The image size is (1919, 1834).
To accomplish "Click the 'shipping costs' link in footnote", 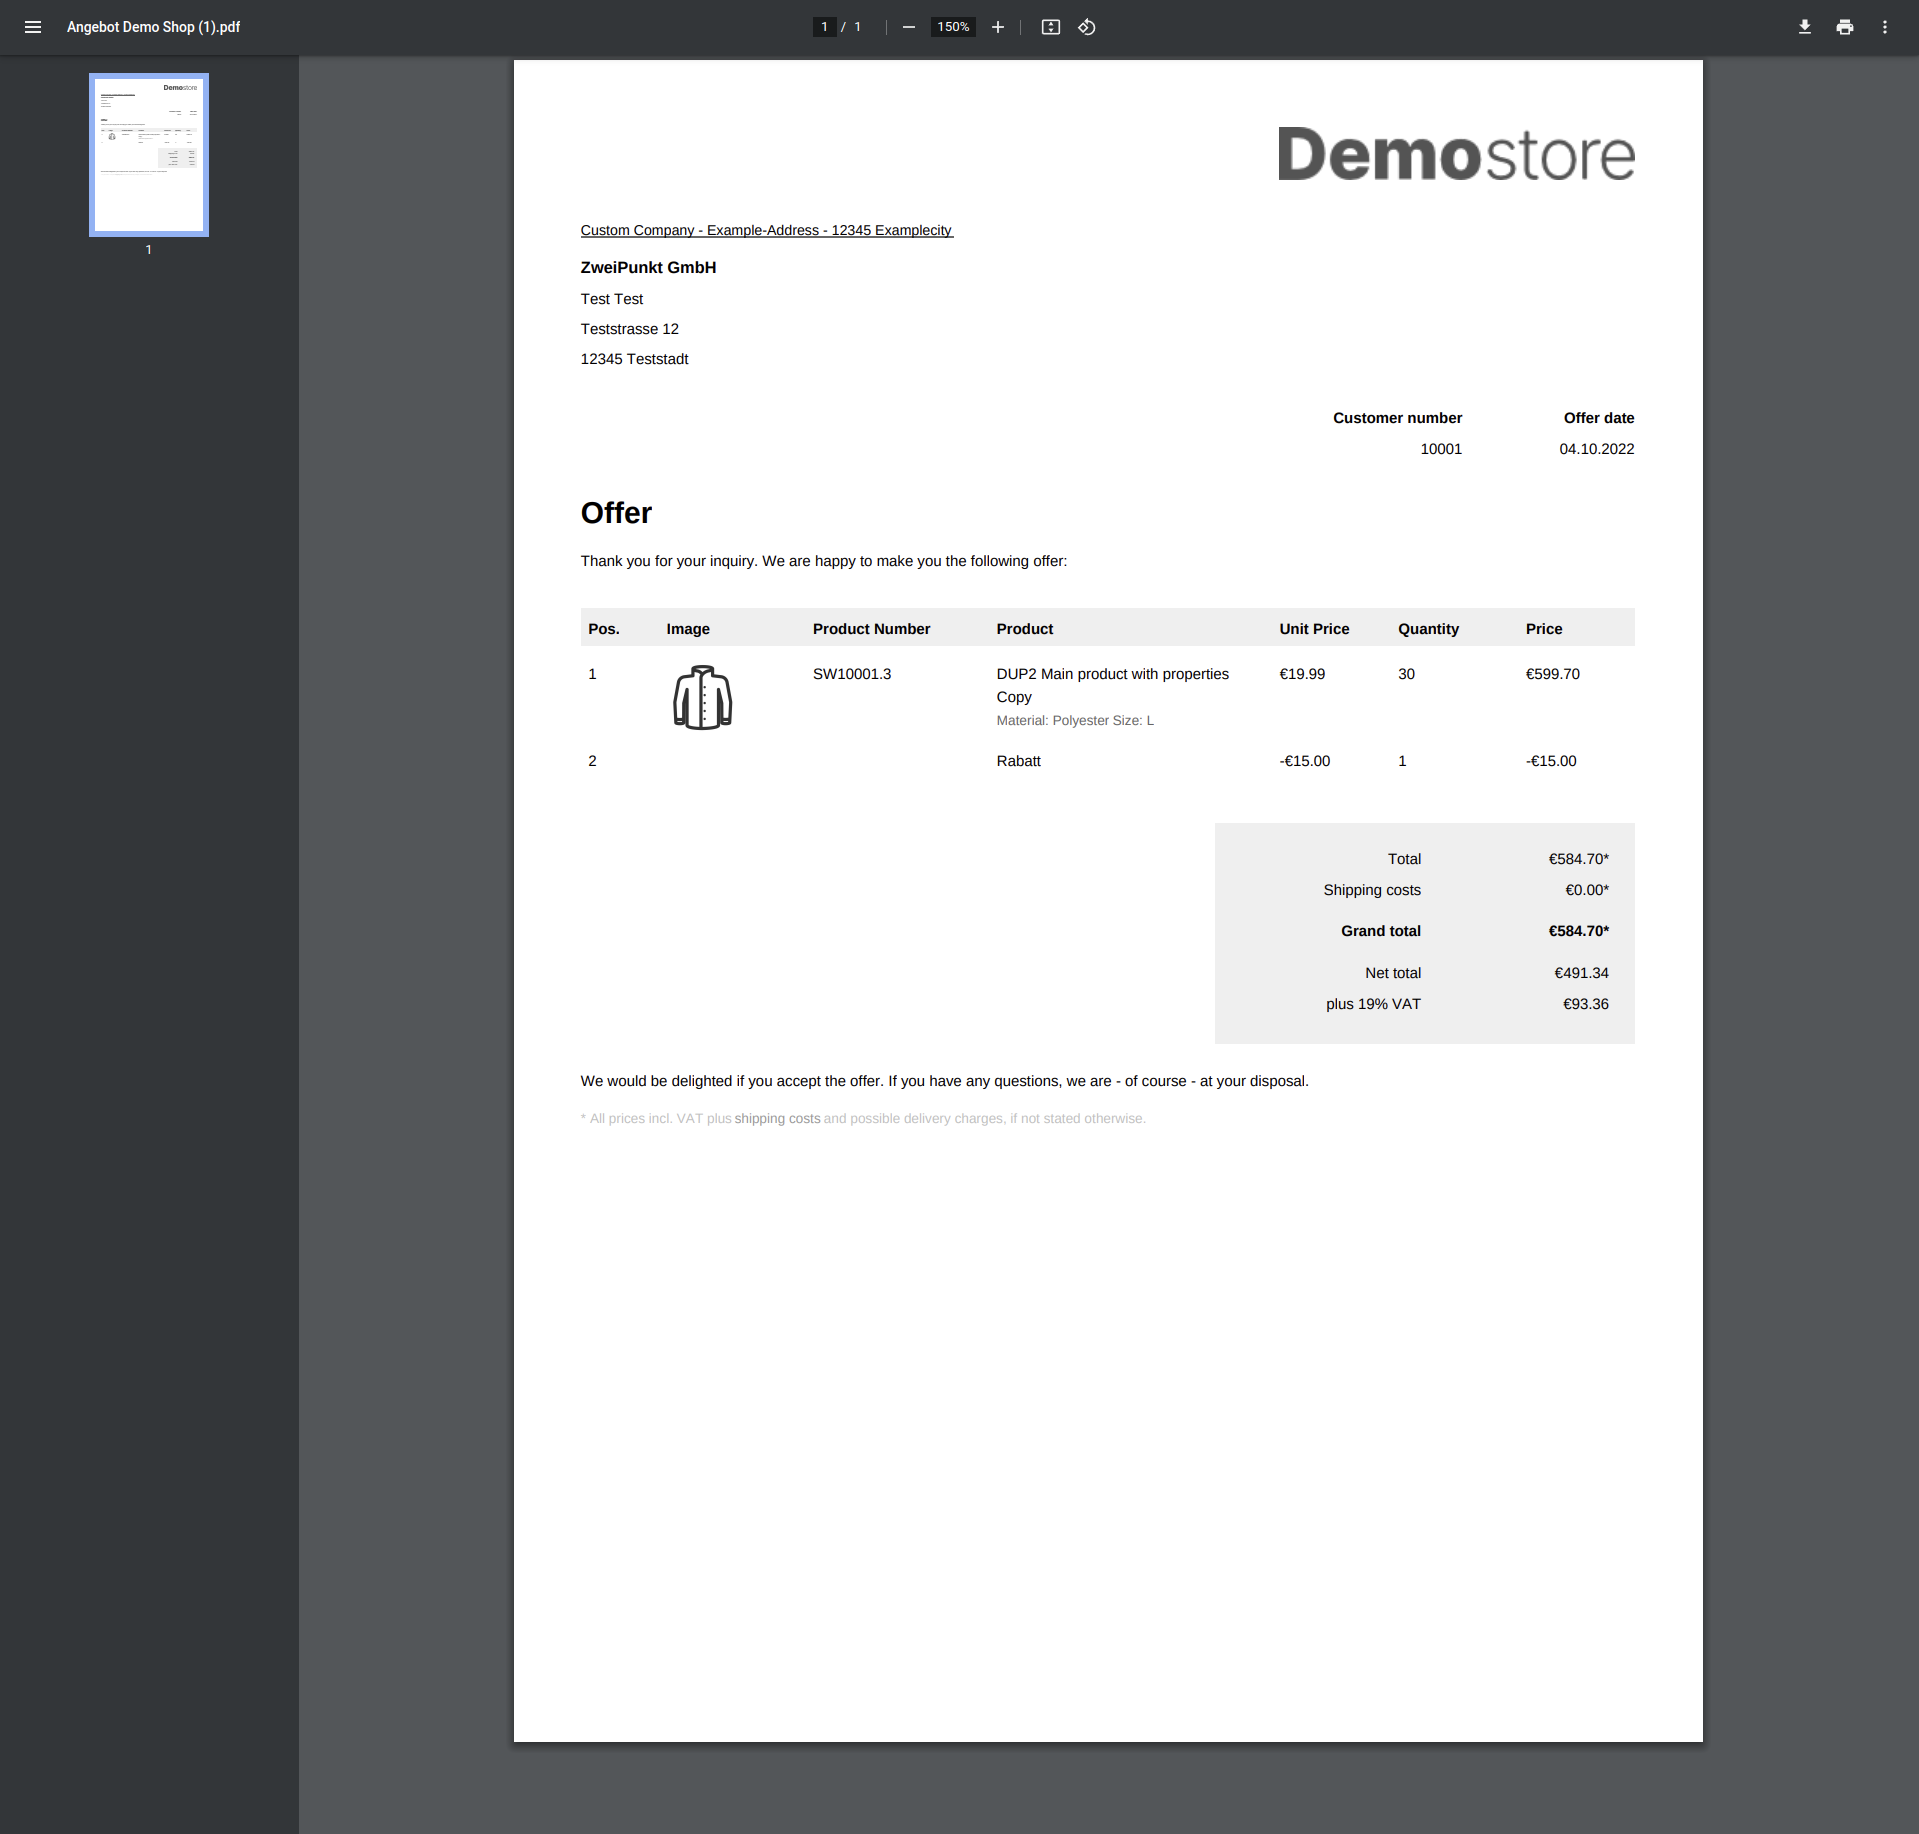I will point(777,1118).
